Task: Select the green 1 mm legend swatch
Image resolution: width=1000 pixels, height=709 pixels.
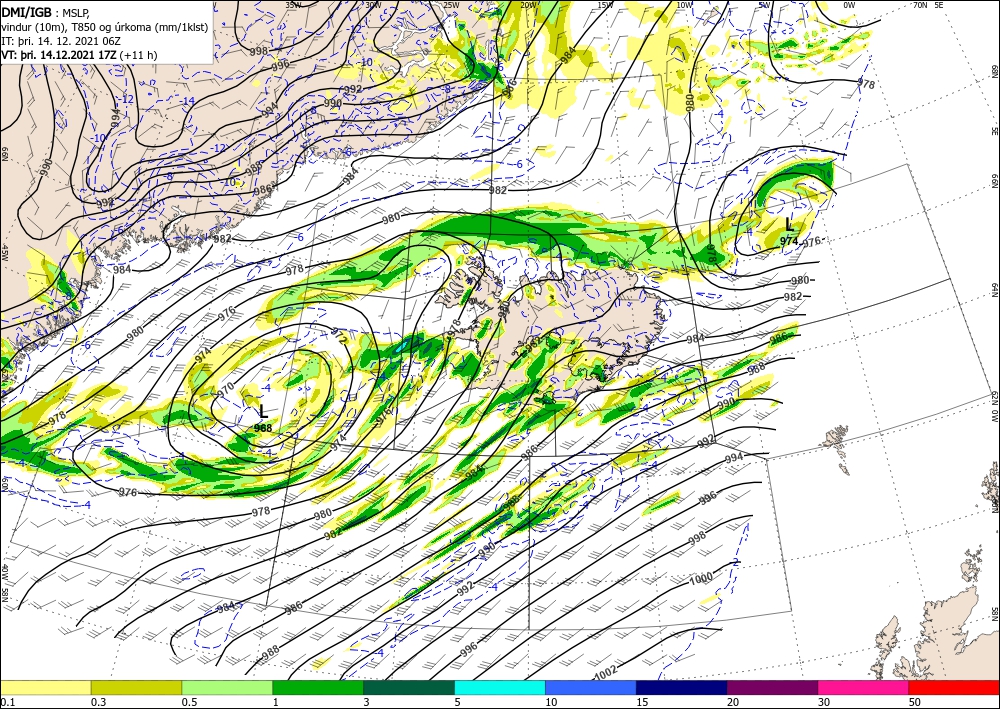Action: tap(318, 687)
